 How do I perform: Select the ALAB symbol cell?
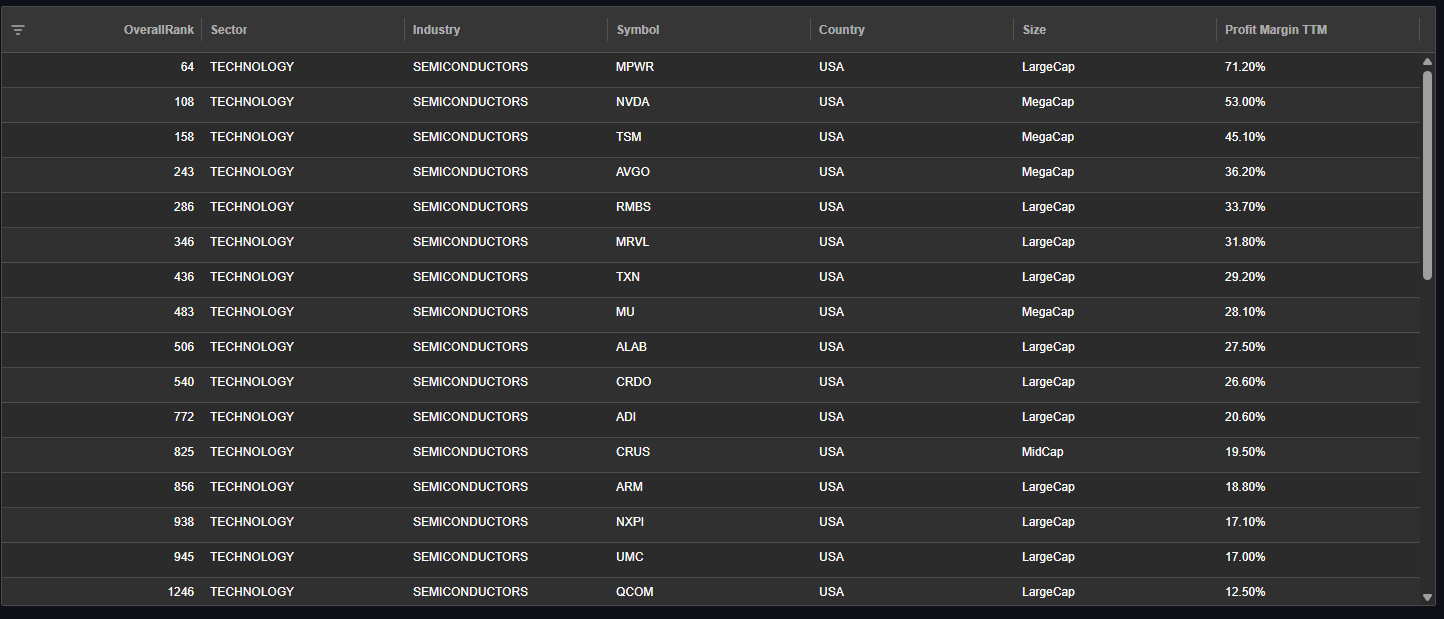pos(632,347)
